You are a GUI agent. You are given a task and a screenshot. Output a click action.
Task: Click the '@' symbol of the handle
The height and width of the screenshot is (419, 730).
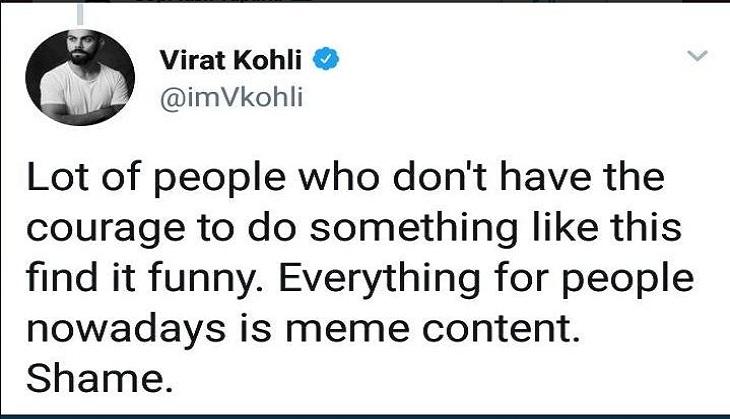point(172,99)
